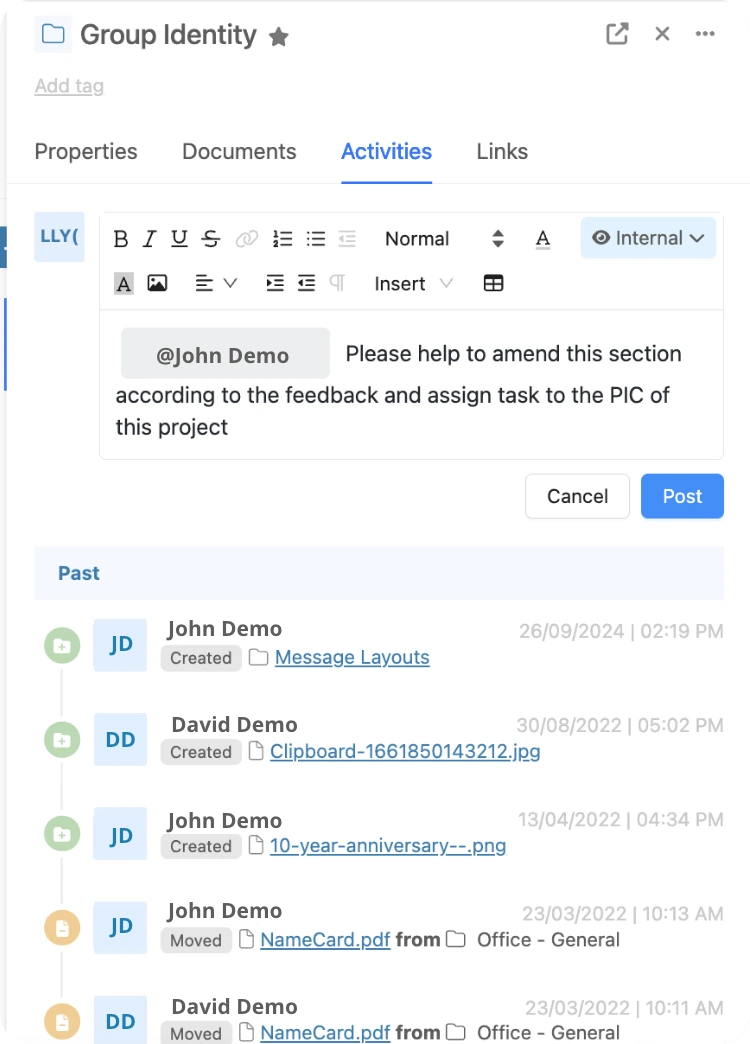Image resolution: width=750 pixels, height=1044 pixels.
Task: Apply bold formatting to the comment text
Action: pyautogui.click(x=120, y=238)
